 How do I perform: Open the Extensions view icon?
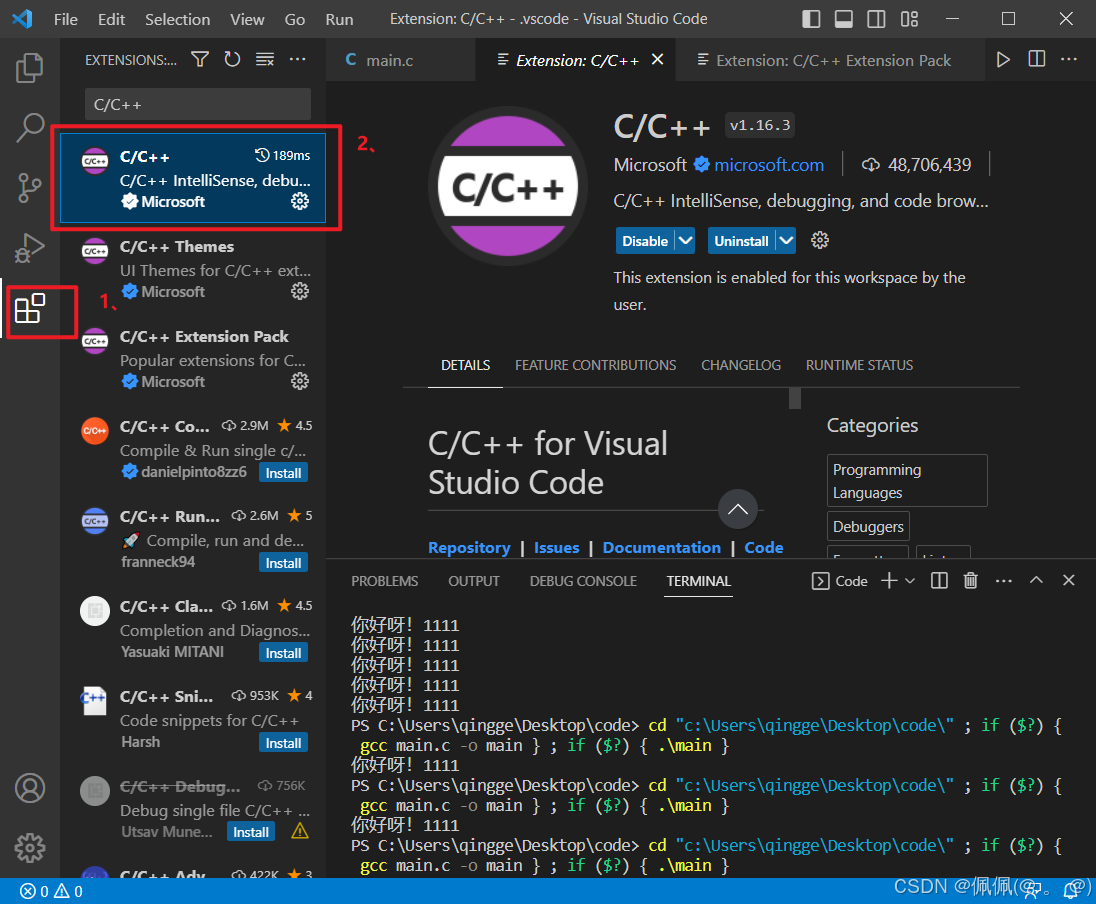coord(30,308)
